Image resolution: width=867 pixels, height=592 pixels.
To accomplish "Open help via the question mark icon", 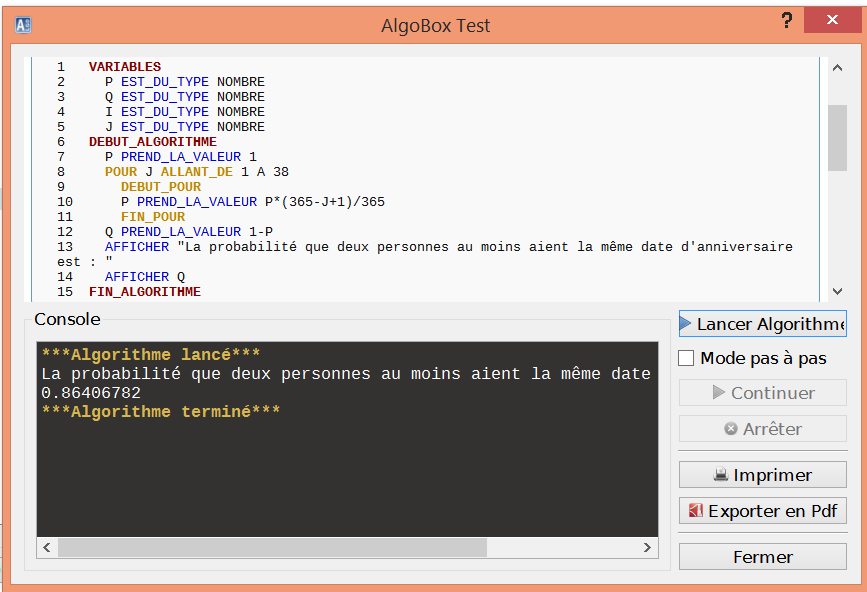I will 787,21.
